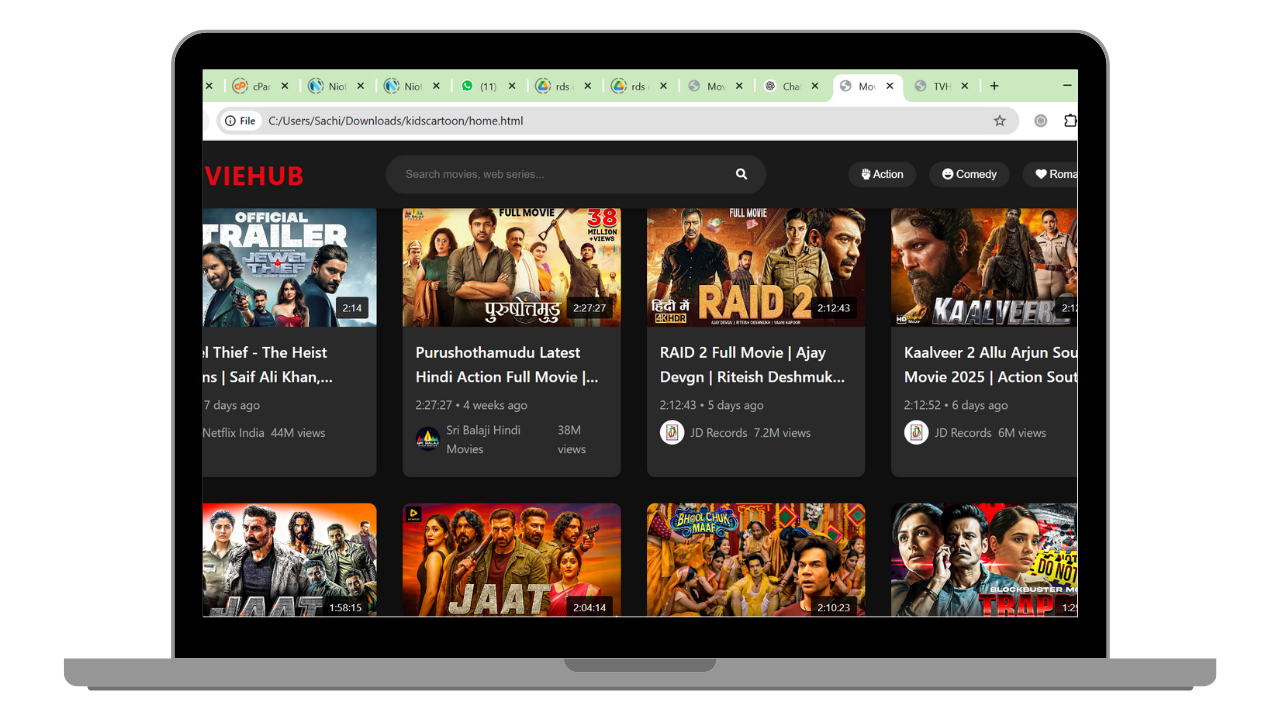Filter movies by Action category
1280x720 pixels.
(882, 174)
